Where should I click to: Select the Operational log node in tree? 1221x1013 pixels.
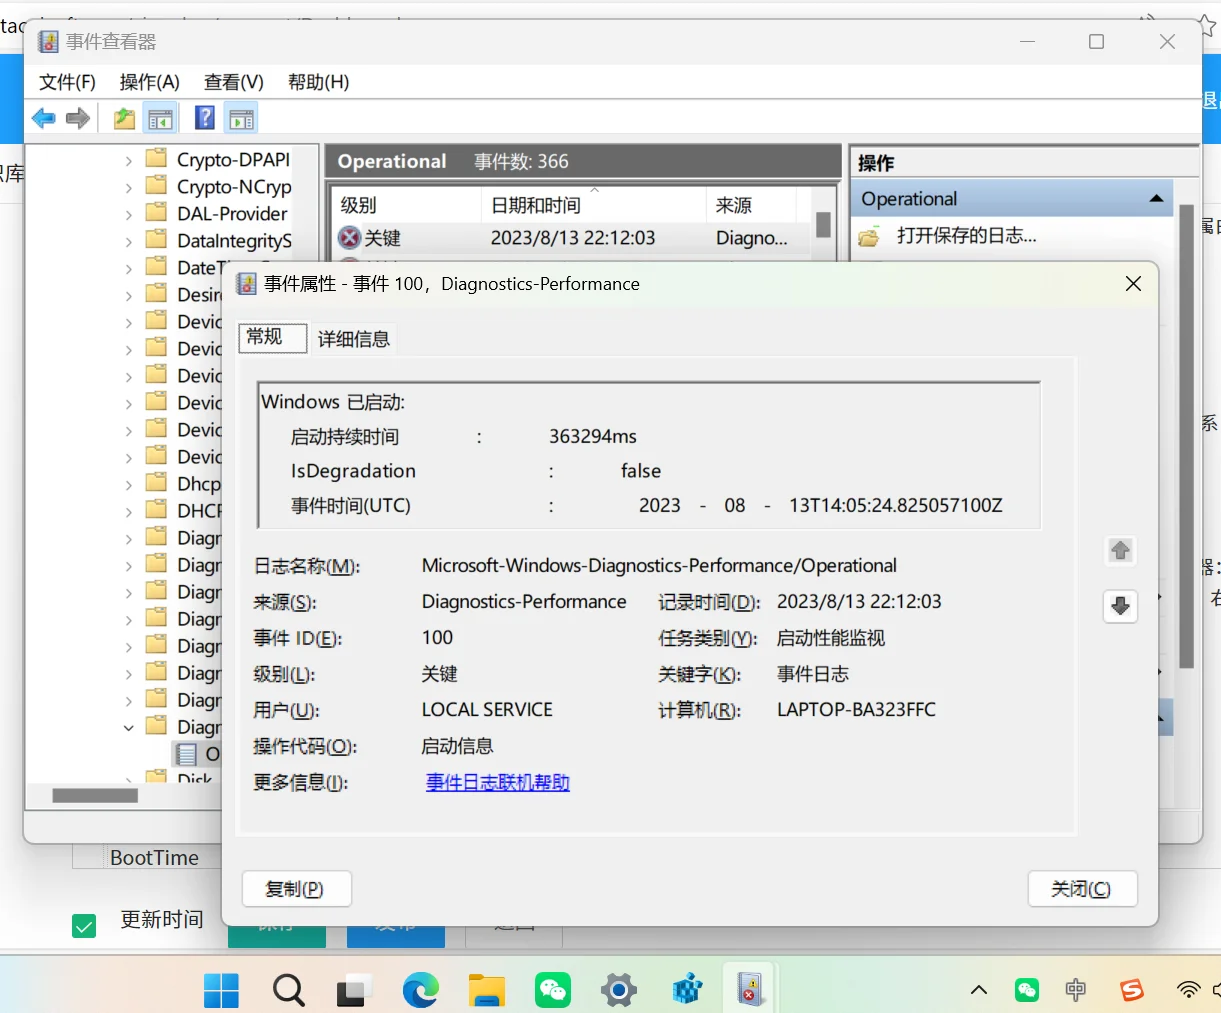[x=197, y=754]
